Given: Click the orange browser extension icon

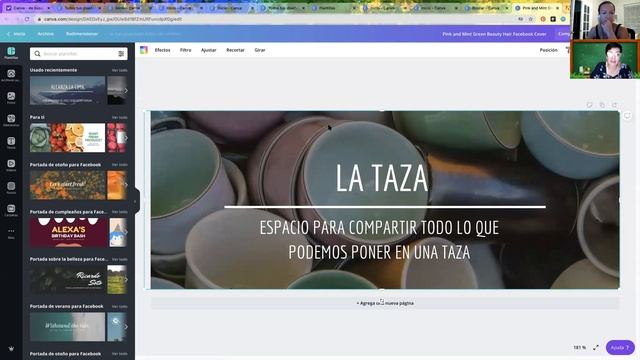Looking at the screenshot, I should (x=543, y=19).
